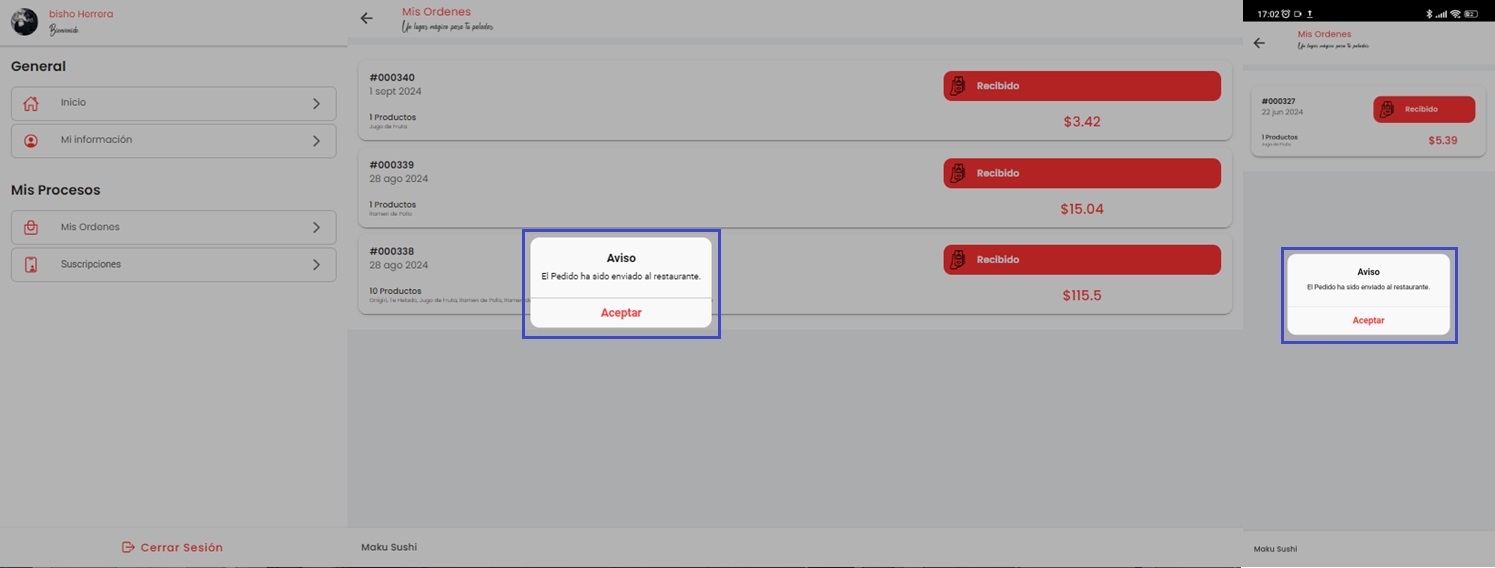
Task: Expand the Mis Ordenes row chevron
Action: (x=316, y=228)
